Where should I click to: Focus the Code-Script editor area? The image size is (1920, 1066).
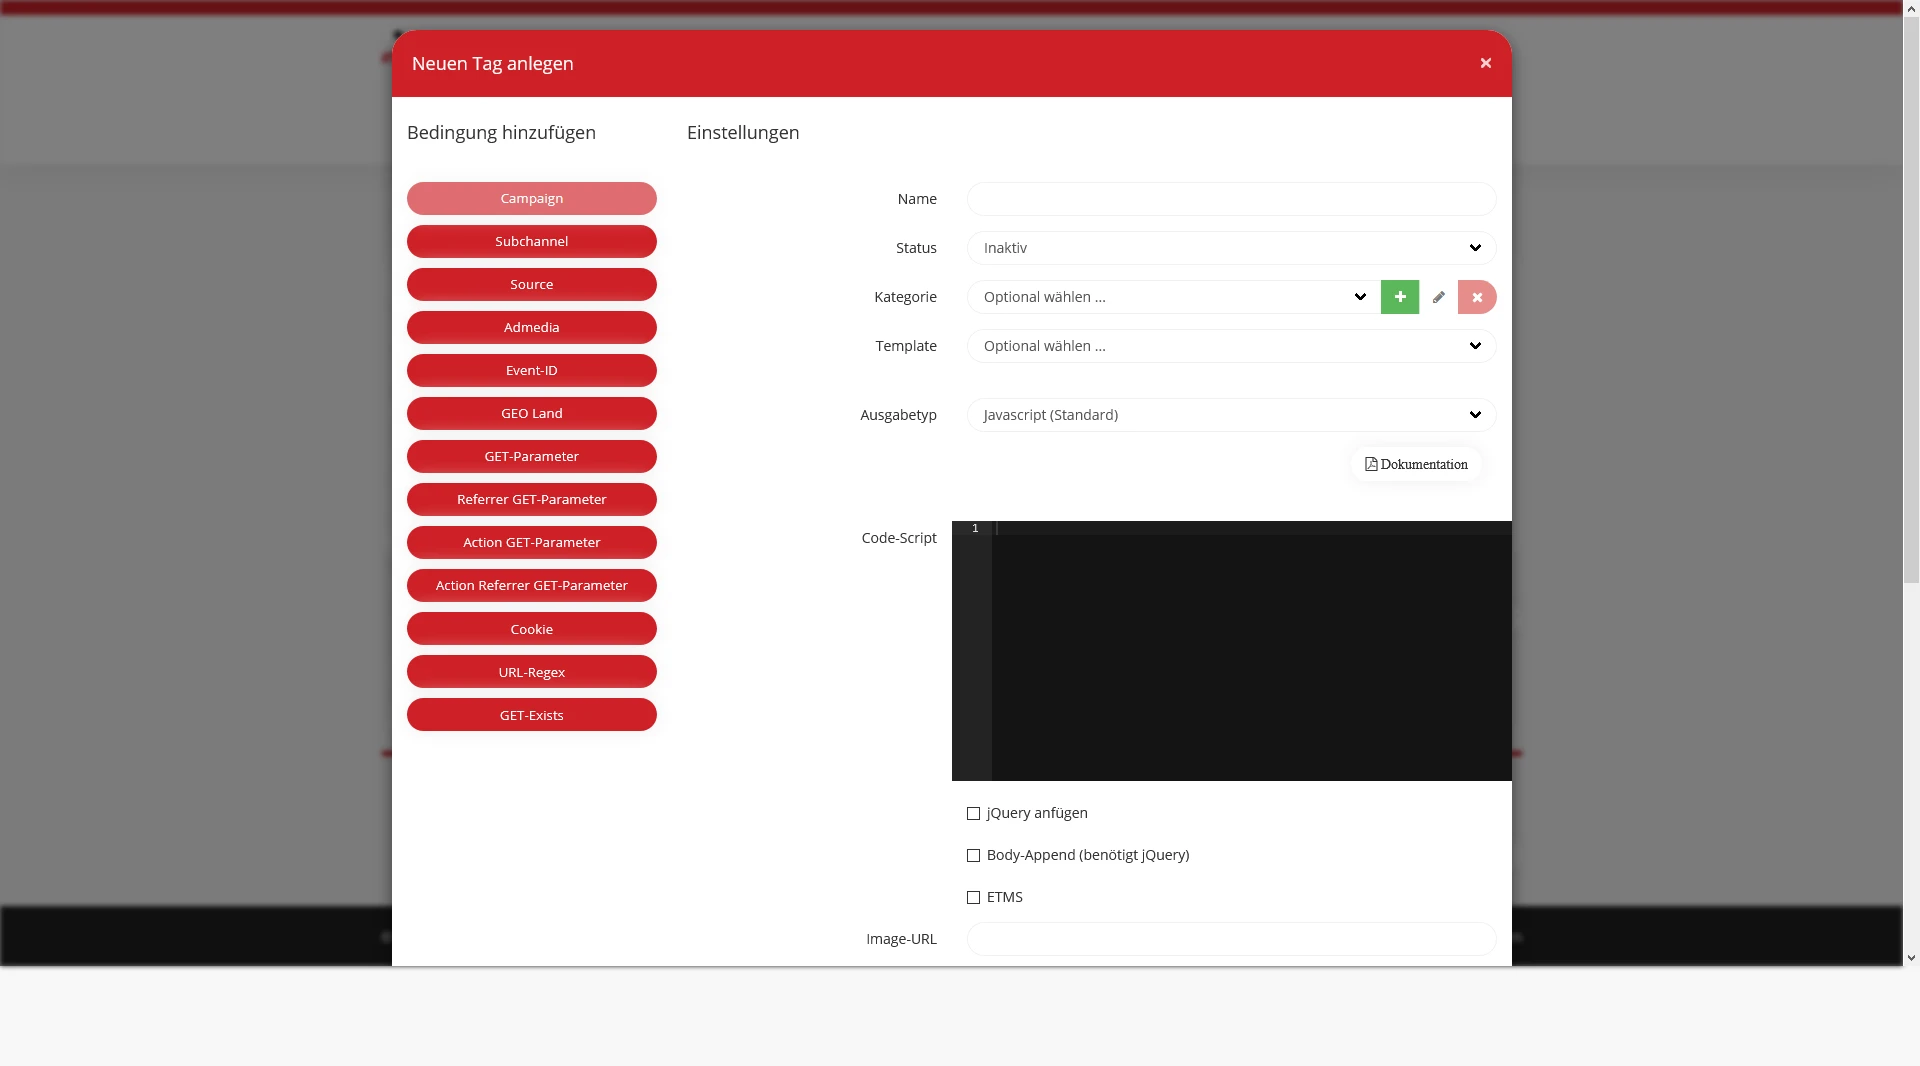[x=1250, y=650]
